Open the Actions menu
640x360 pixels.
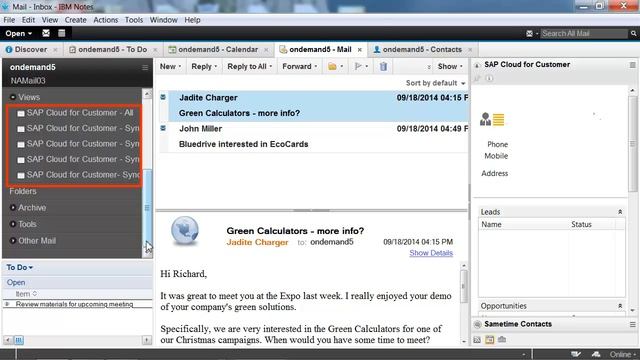(x=106, y=20)
